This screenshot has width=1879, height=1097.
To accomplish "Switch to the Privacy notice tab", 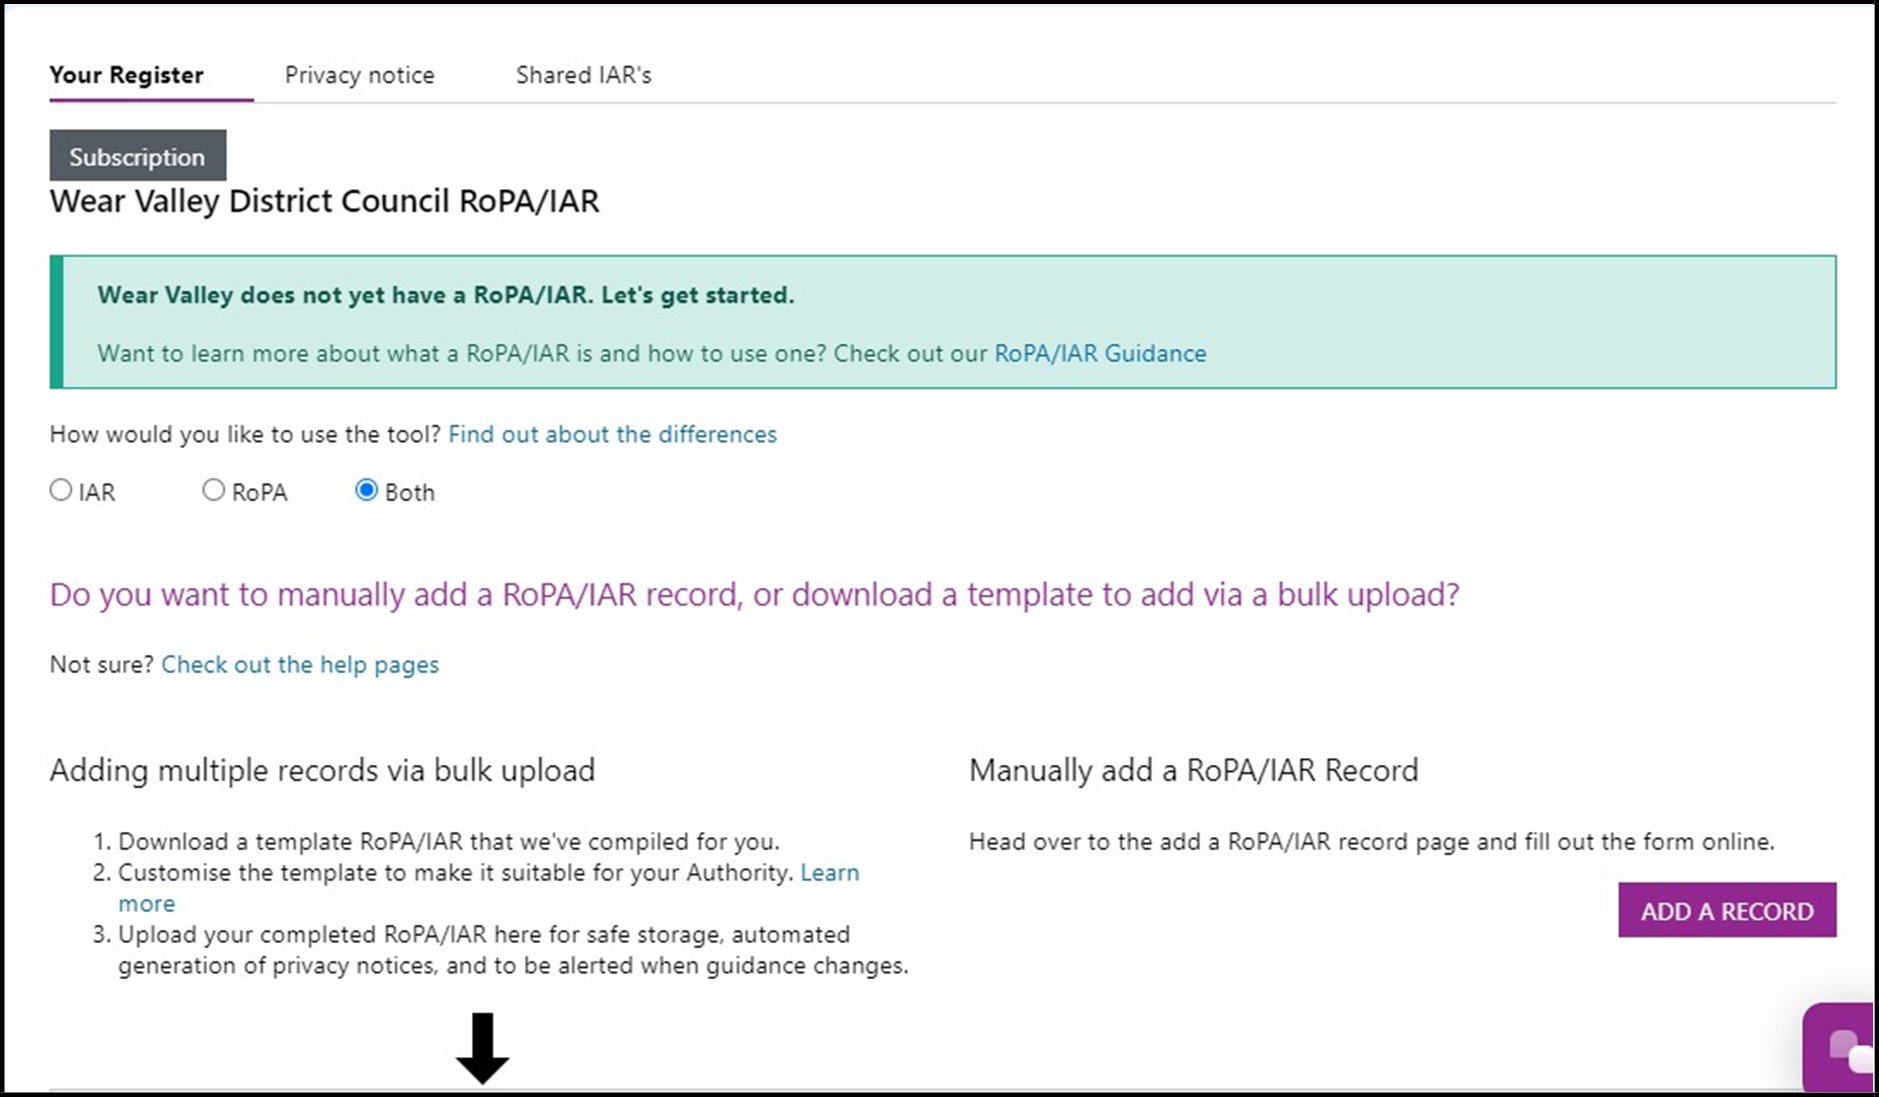I will [x=360, y=75].
